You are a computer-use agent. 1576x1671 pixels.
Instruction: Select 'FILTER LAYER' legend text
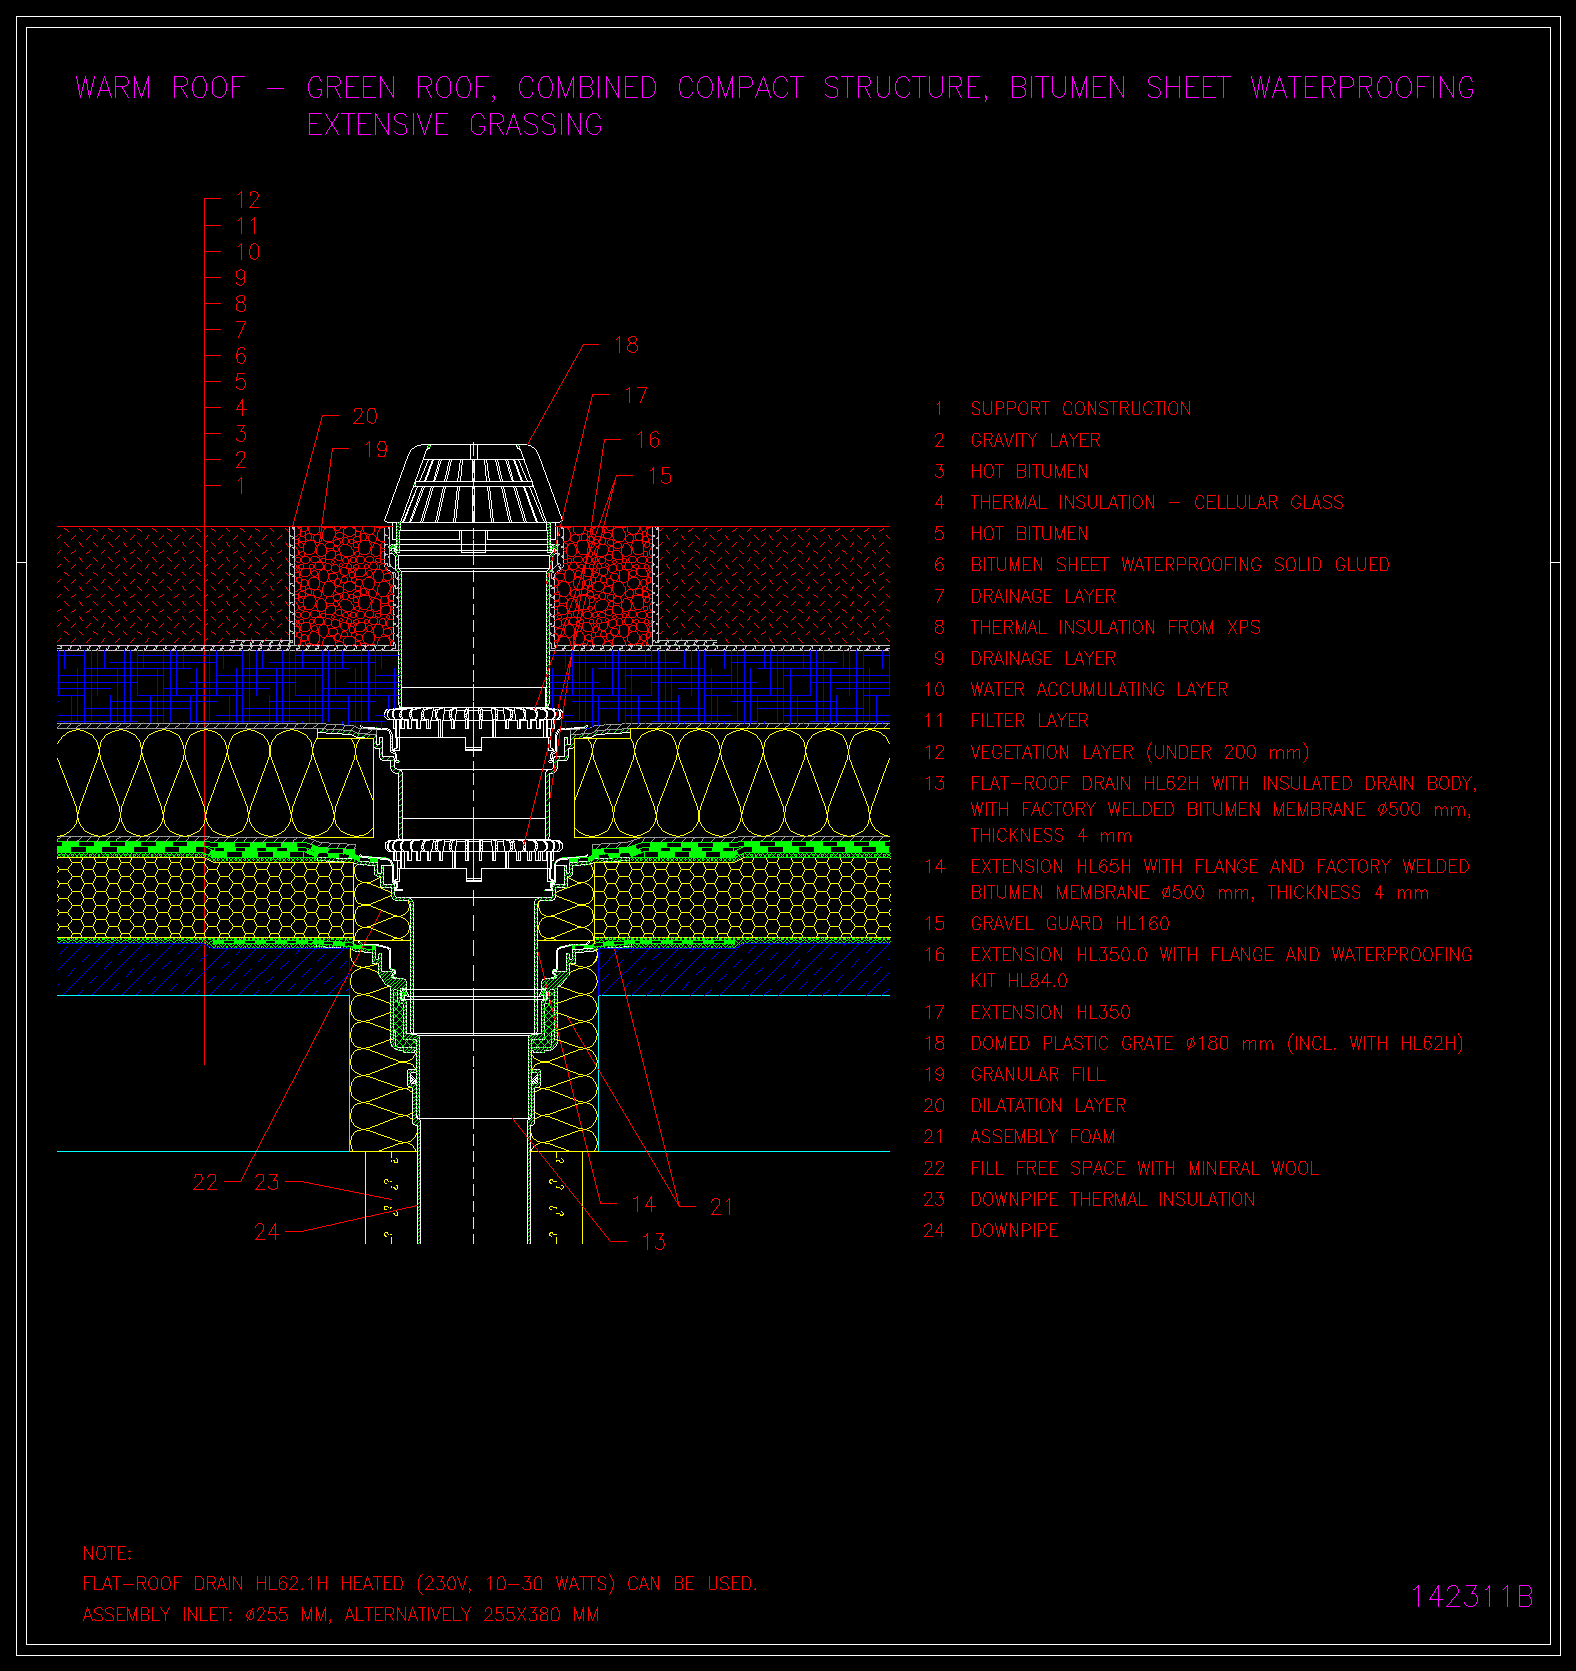[1029, 721]
